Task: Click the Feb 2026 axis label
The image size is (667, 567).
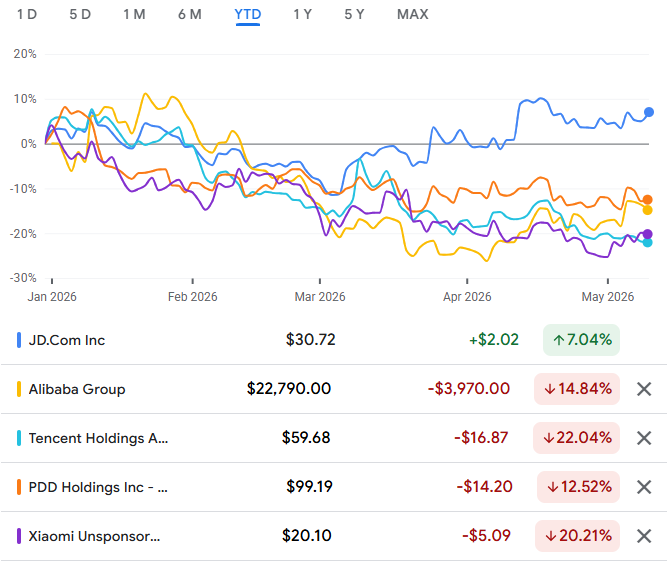Action: click(193, 296)
